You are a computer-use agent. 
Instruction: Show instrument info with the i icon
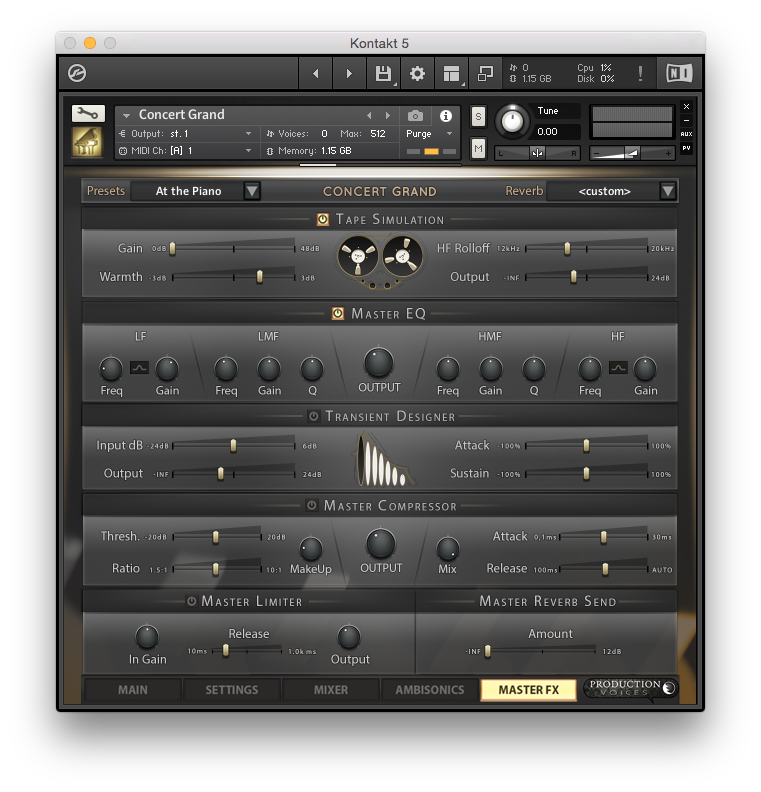(x=445, y=116)
